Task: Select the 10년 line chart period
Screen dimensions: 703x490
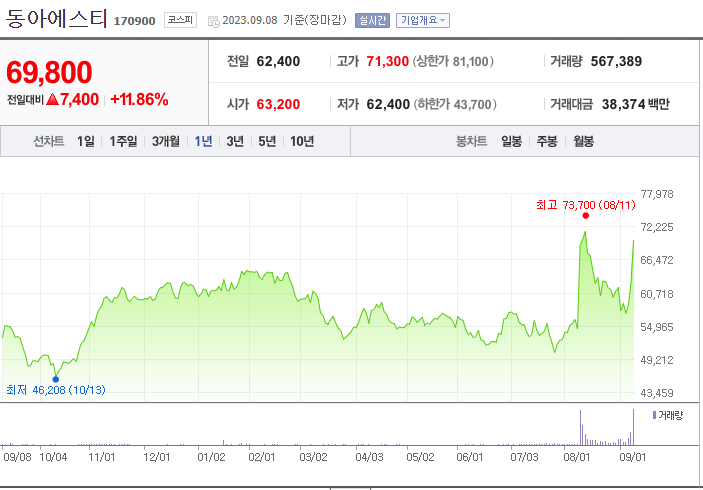Action: [302, 141]
